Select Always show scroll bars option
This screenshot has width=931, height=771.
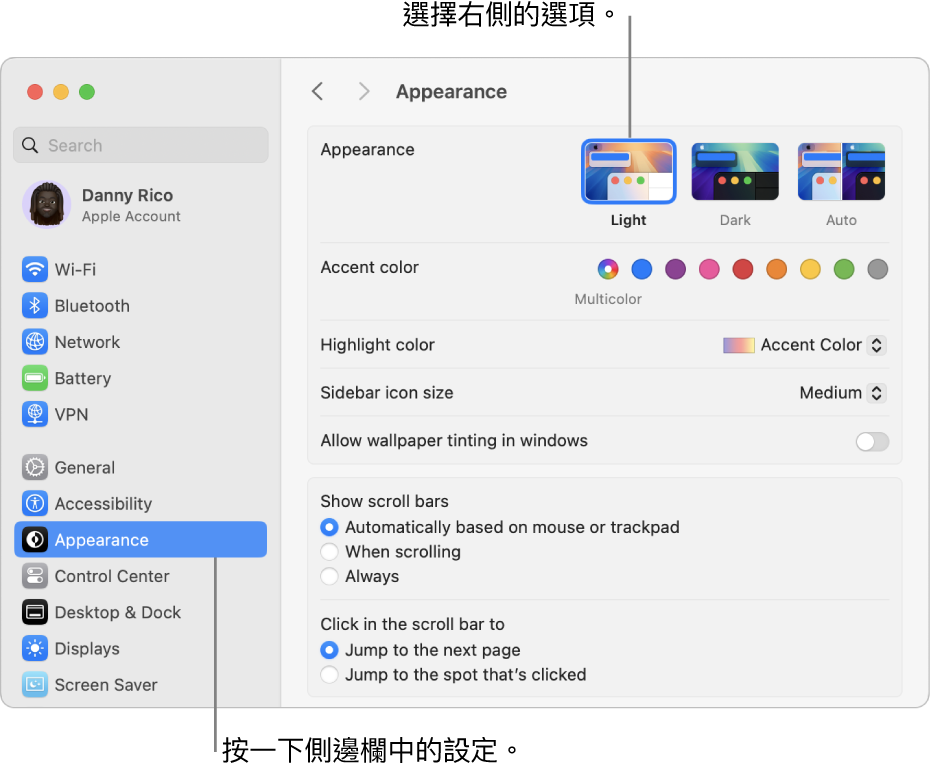[x=330, y=576]
